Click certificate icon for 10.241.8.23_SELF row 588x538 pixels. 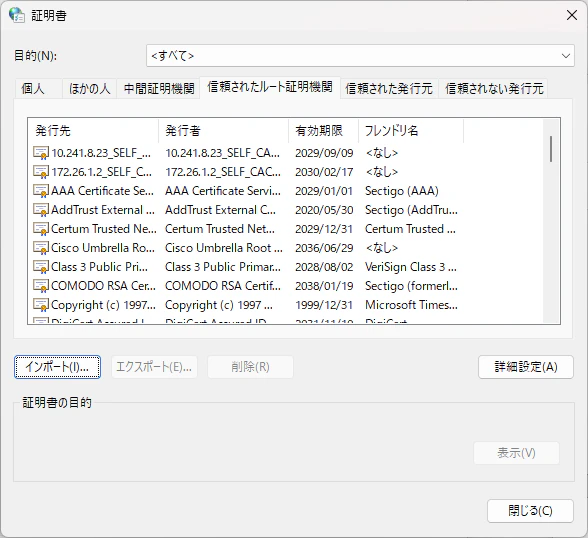point(41,153)
